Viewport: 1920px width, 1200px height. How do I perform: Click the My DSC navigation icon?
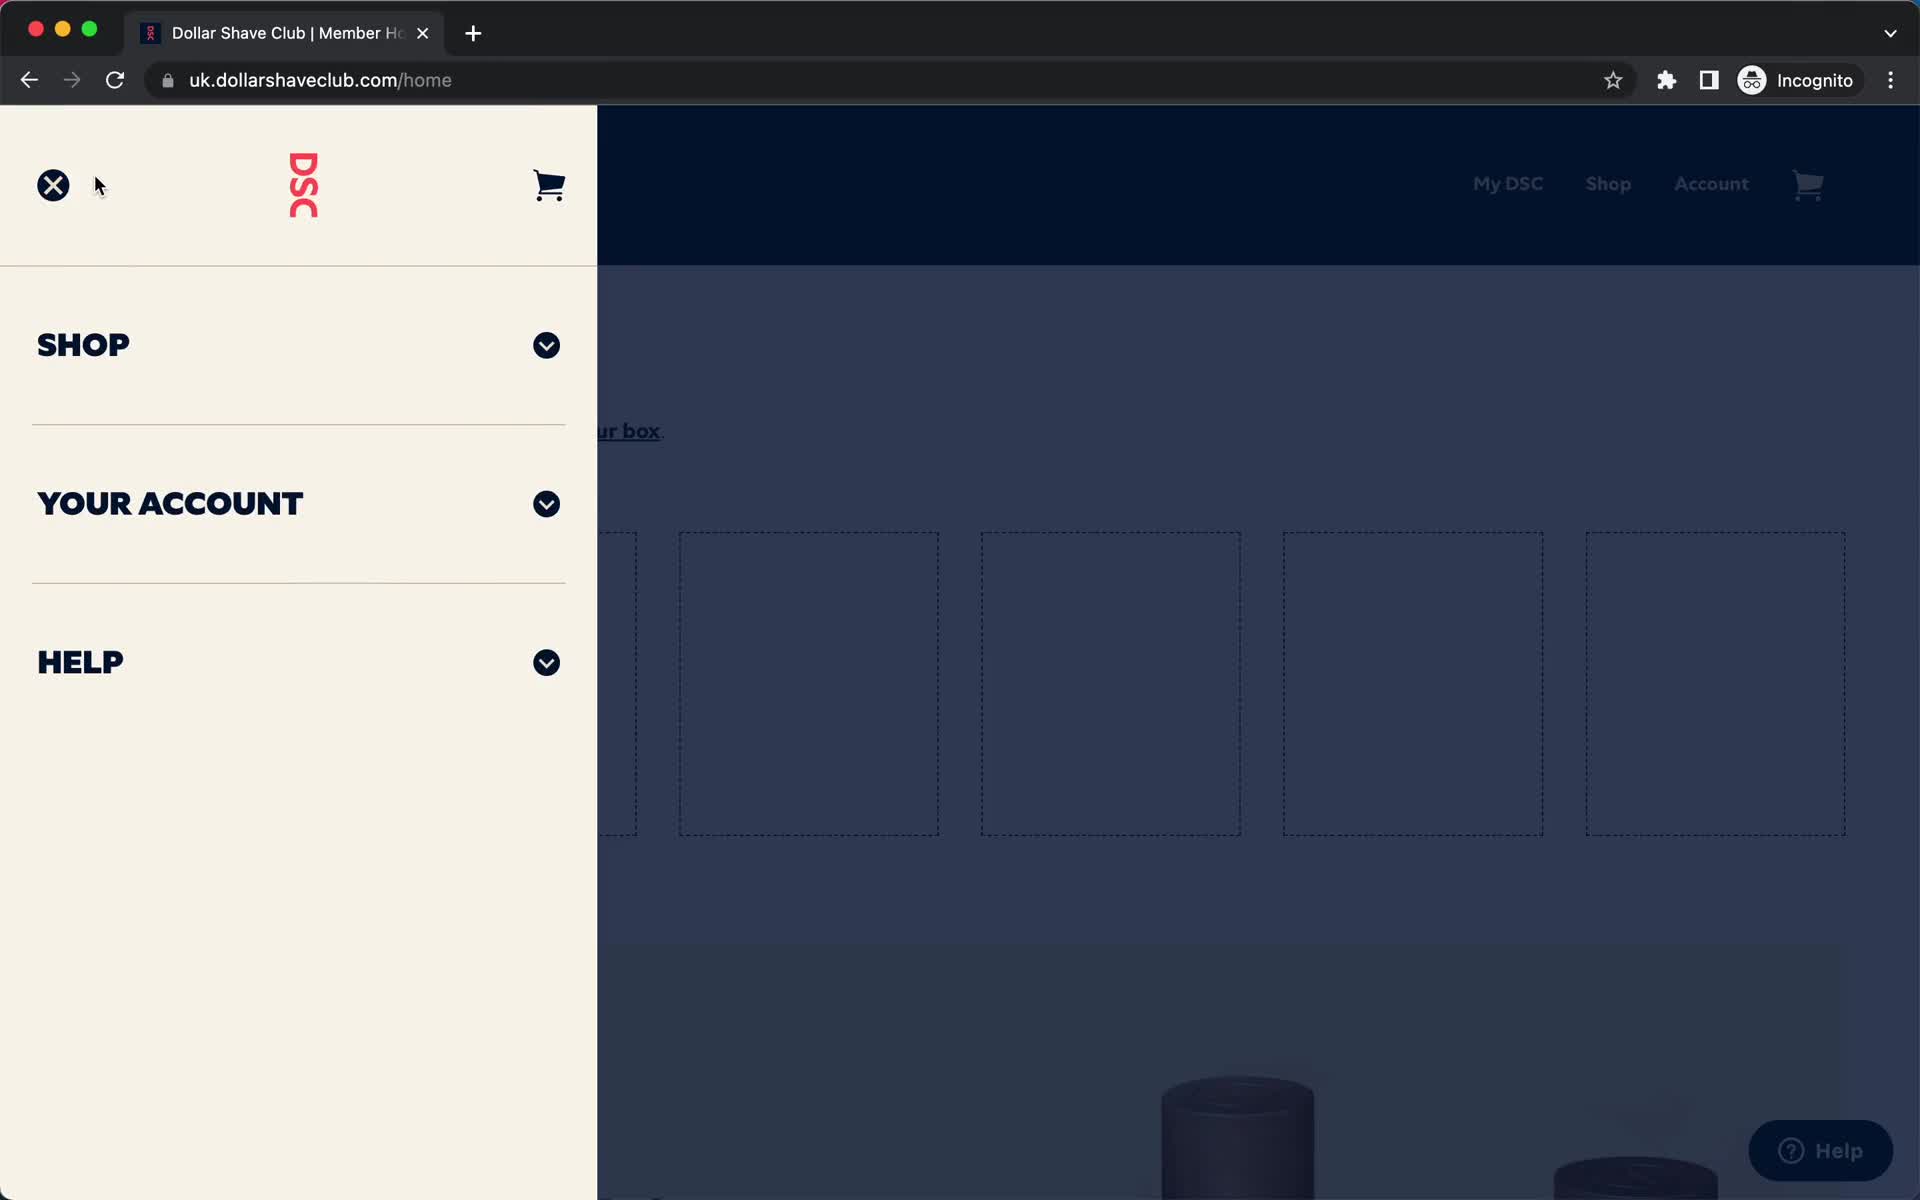coord(1508,184)
